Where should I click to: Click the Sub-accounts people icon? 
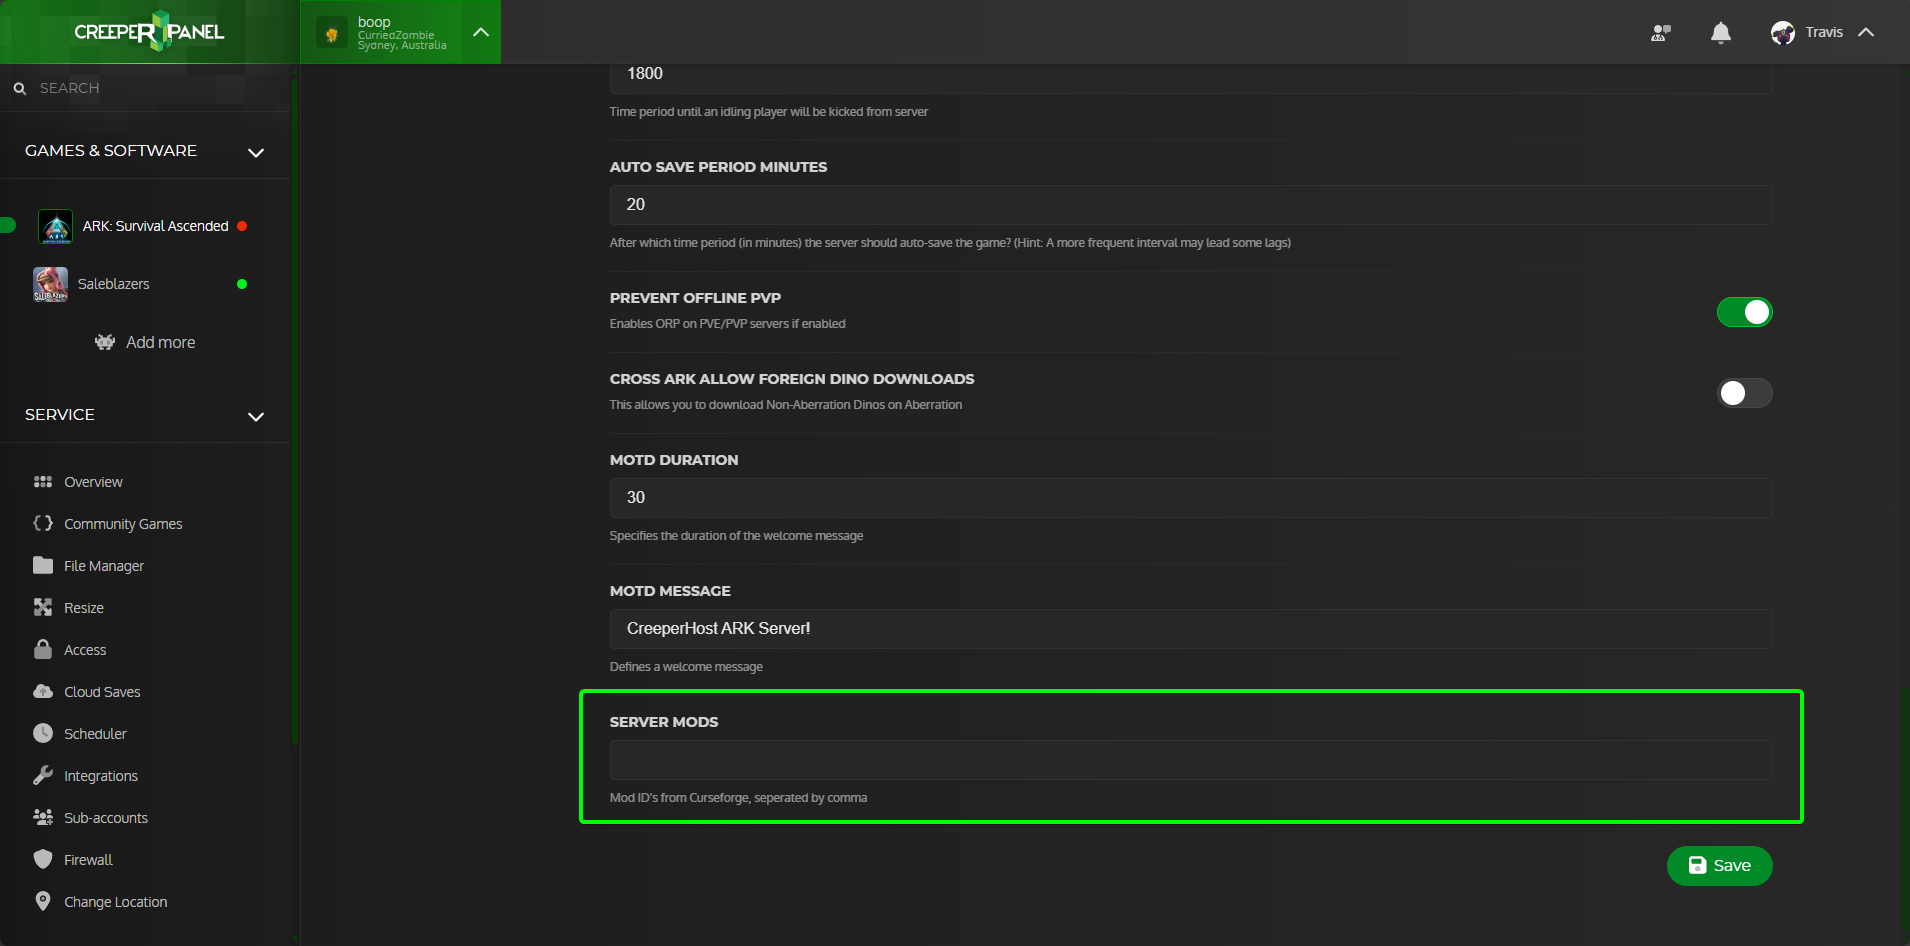click(x=43, y=817)
